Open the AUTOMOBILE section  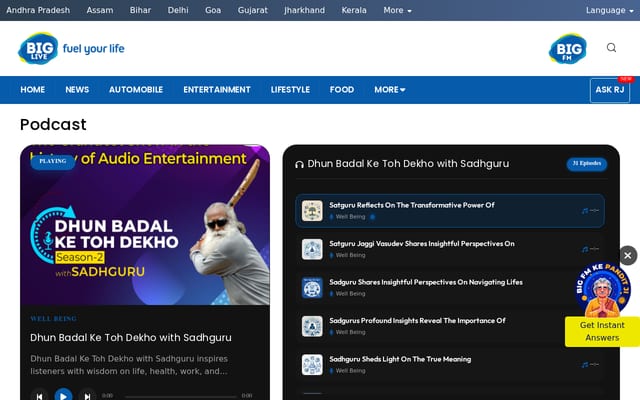136,90
